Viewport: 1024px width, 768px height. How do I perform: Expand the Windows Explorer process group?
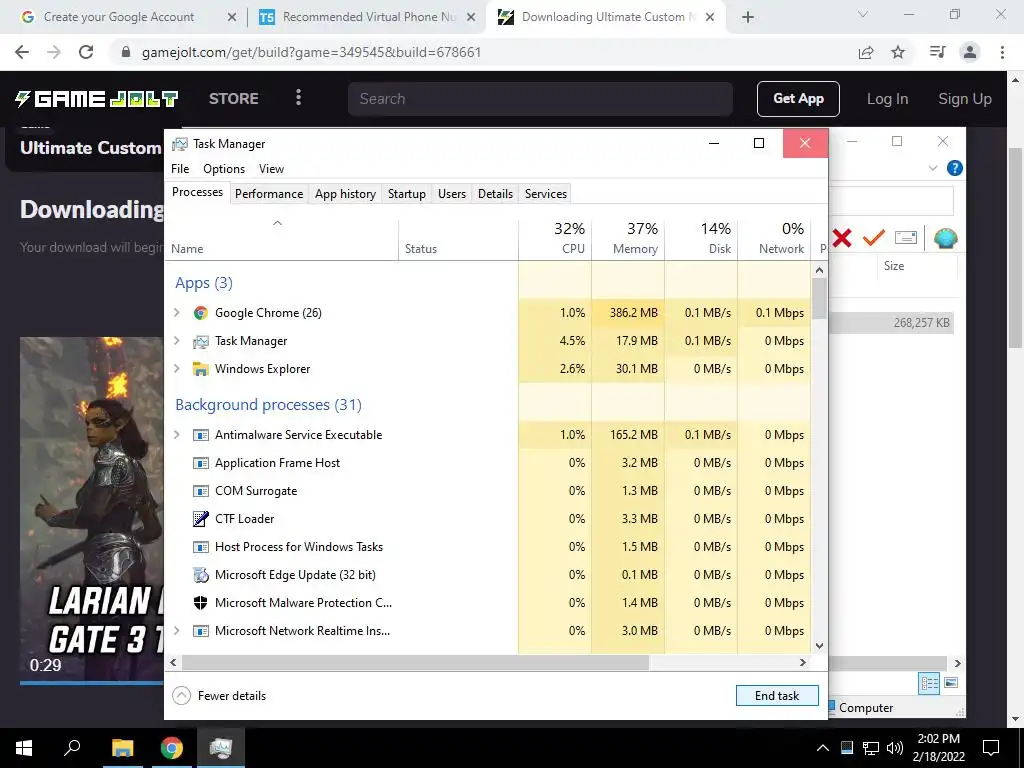pos(176,369)
